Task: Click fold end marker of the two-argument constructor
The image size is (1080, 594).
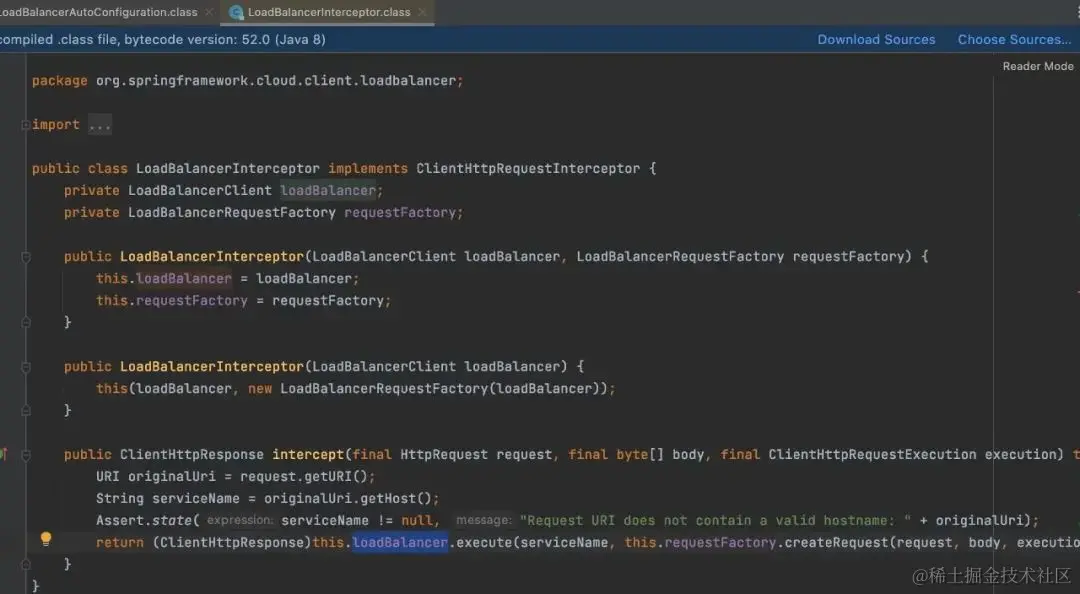Action: point(25,322)
